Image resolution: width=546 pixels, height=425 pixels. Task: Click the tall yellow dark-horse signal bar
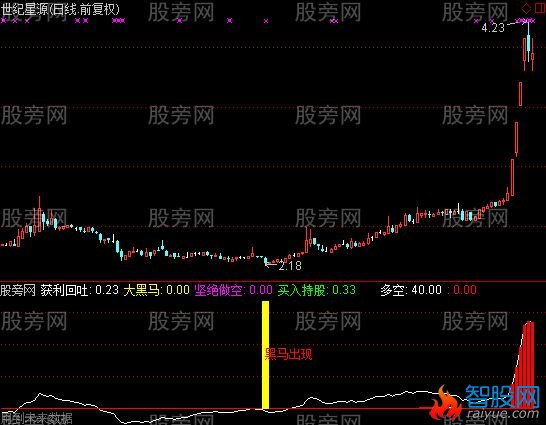[x=265, y=355]
